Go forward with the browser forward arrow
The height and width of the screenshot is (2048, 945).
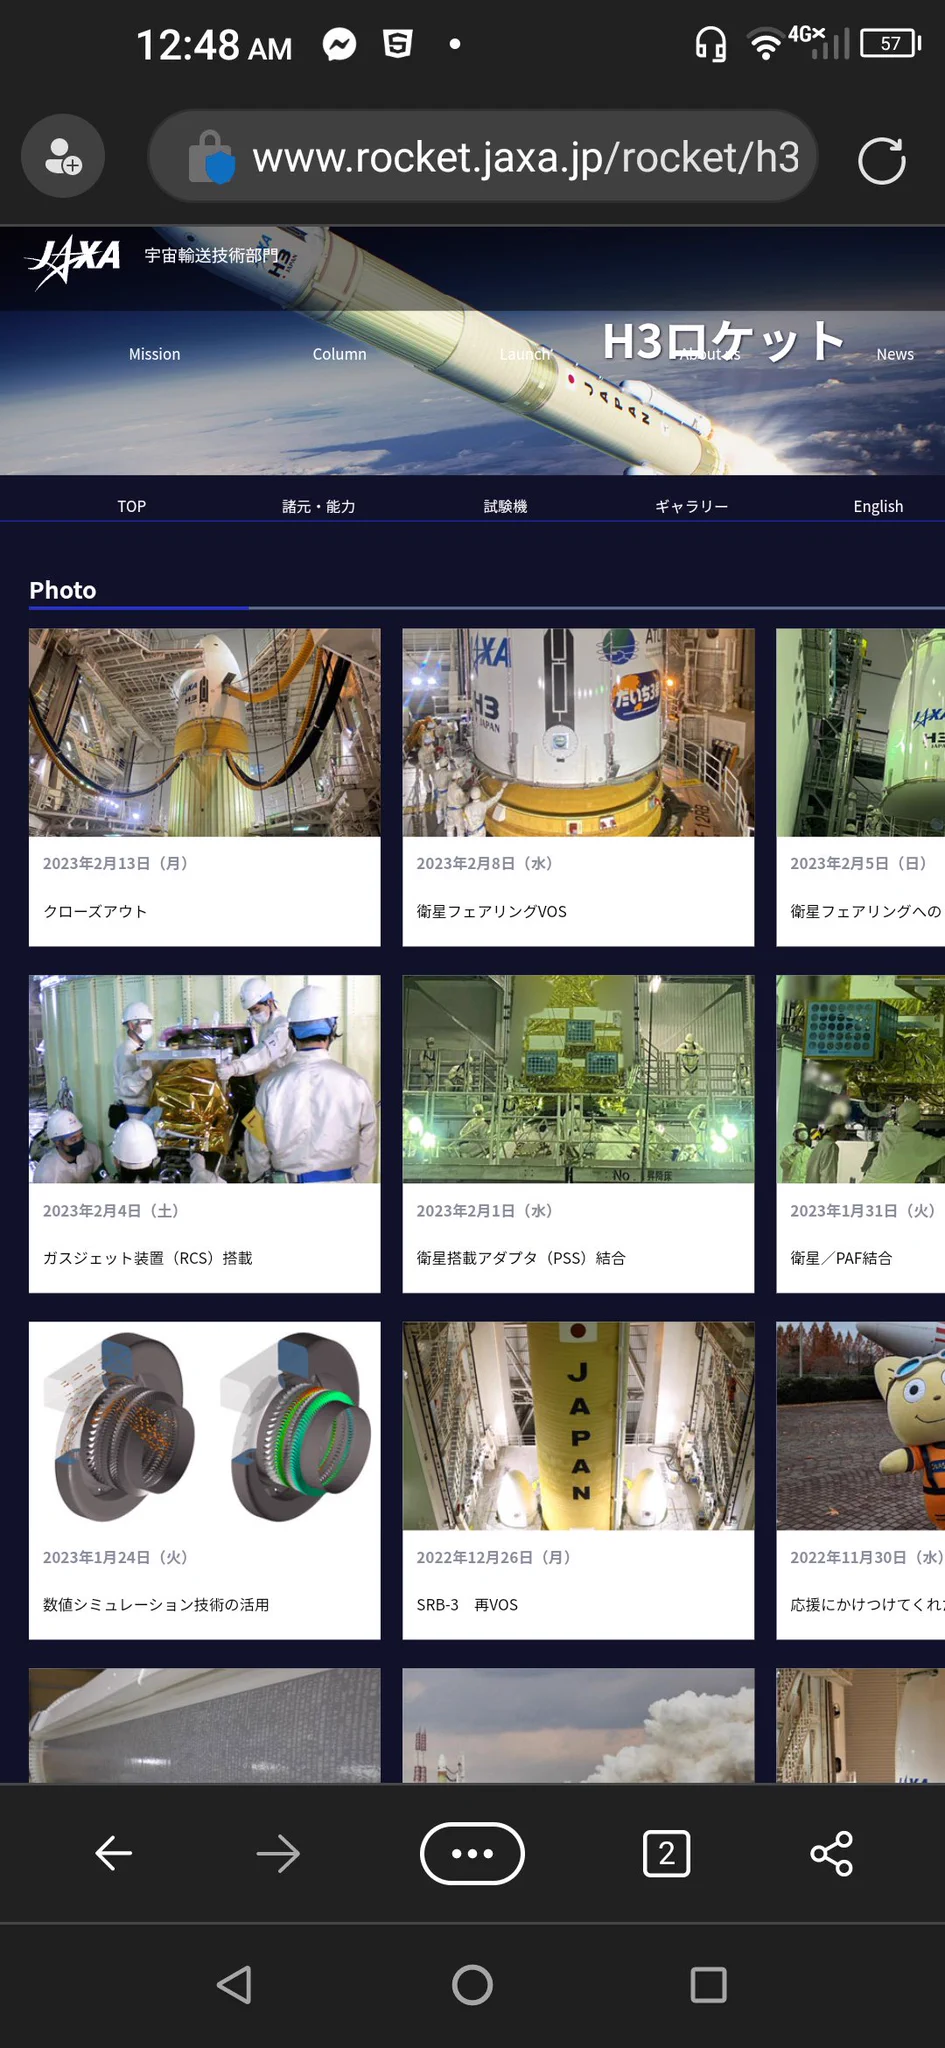(x=278, y=1853)
